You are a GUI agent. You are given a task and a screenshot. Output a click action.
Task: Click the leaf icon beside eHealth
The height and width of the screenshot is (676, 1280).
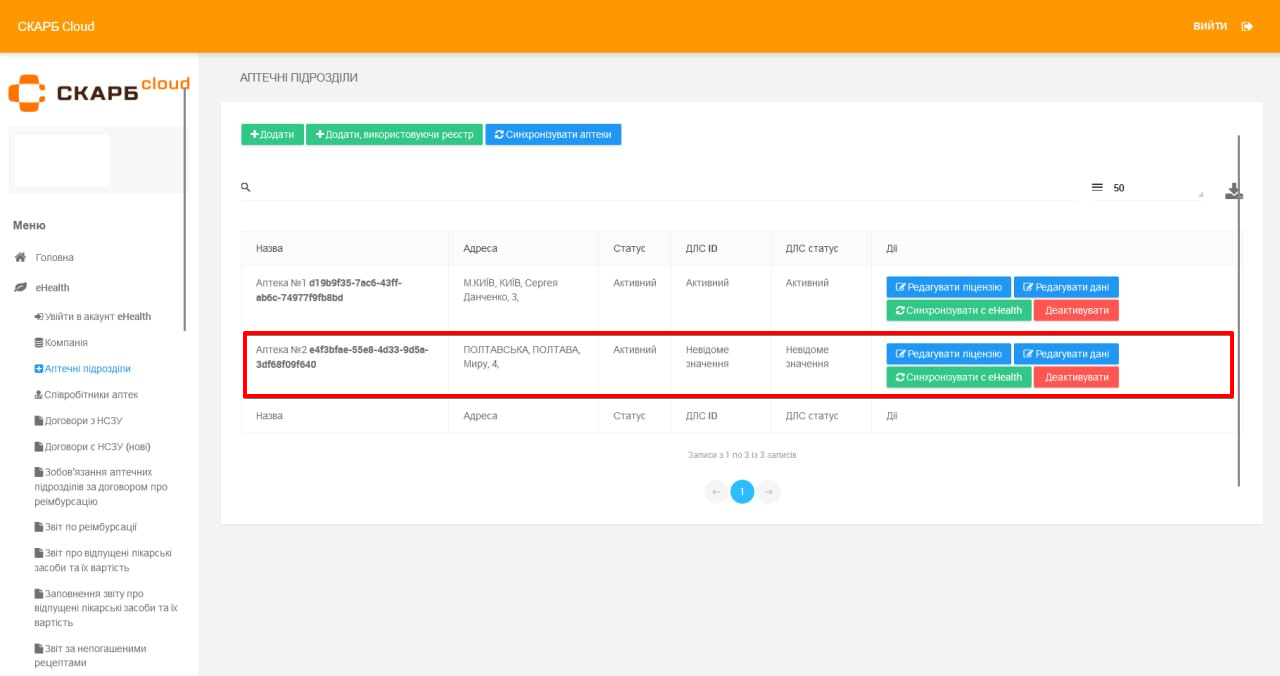pyautogui.click(x=20, y=288)
